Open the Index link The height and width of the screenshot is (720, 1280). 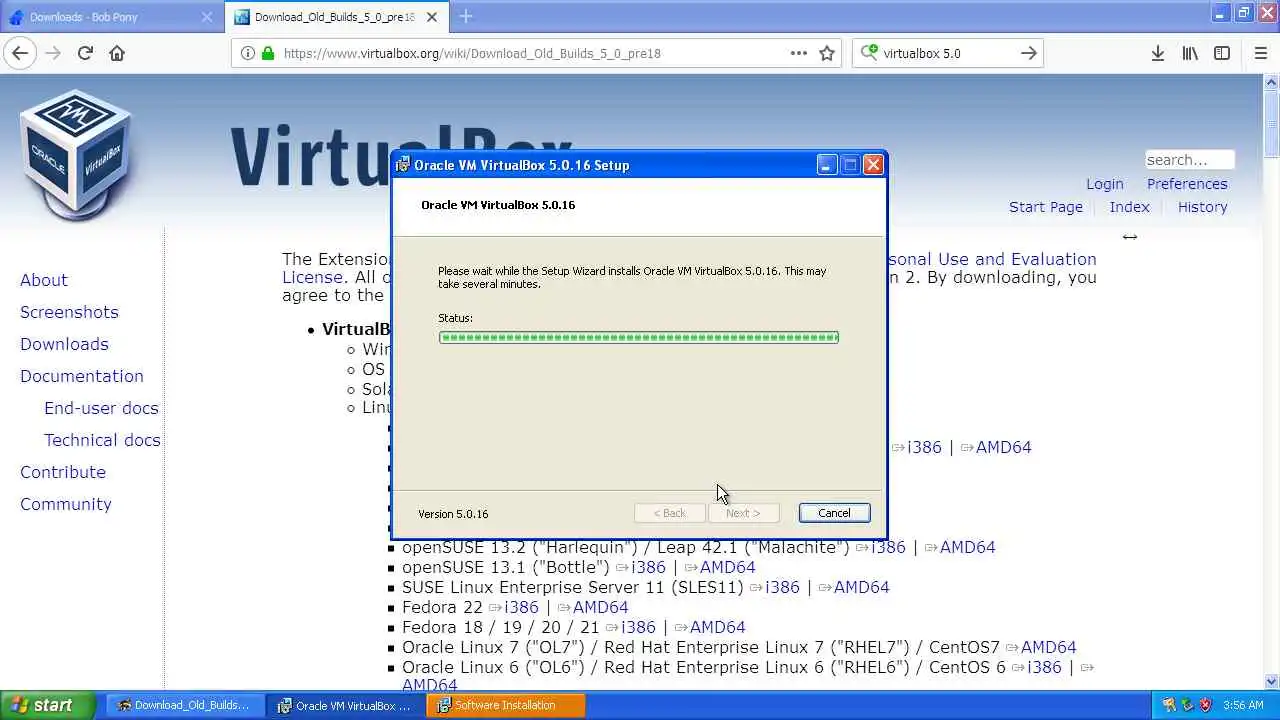[x=1129, y=207]
